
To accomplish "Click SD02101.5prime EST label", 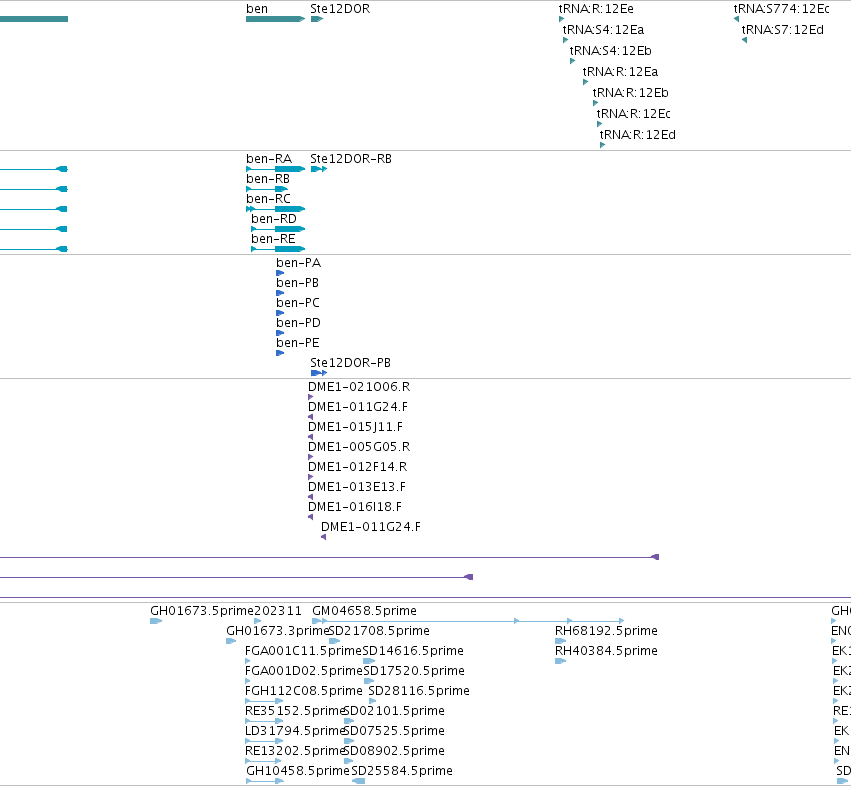I will point(394,711).
